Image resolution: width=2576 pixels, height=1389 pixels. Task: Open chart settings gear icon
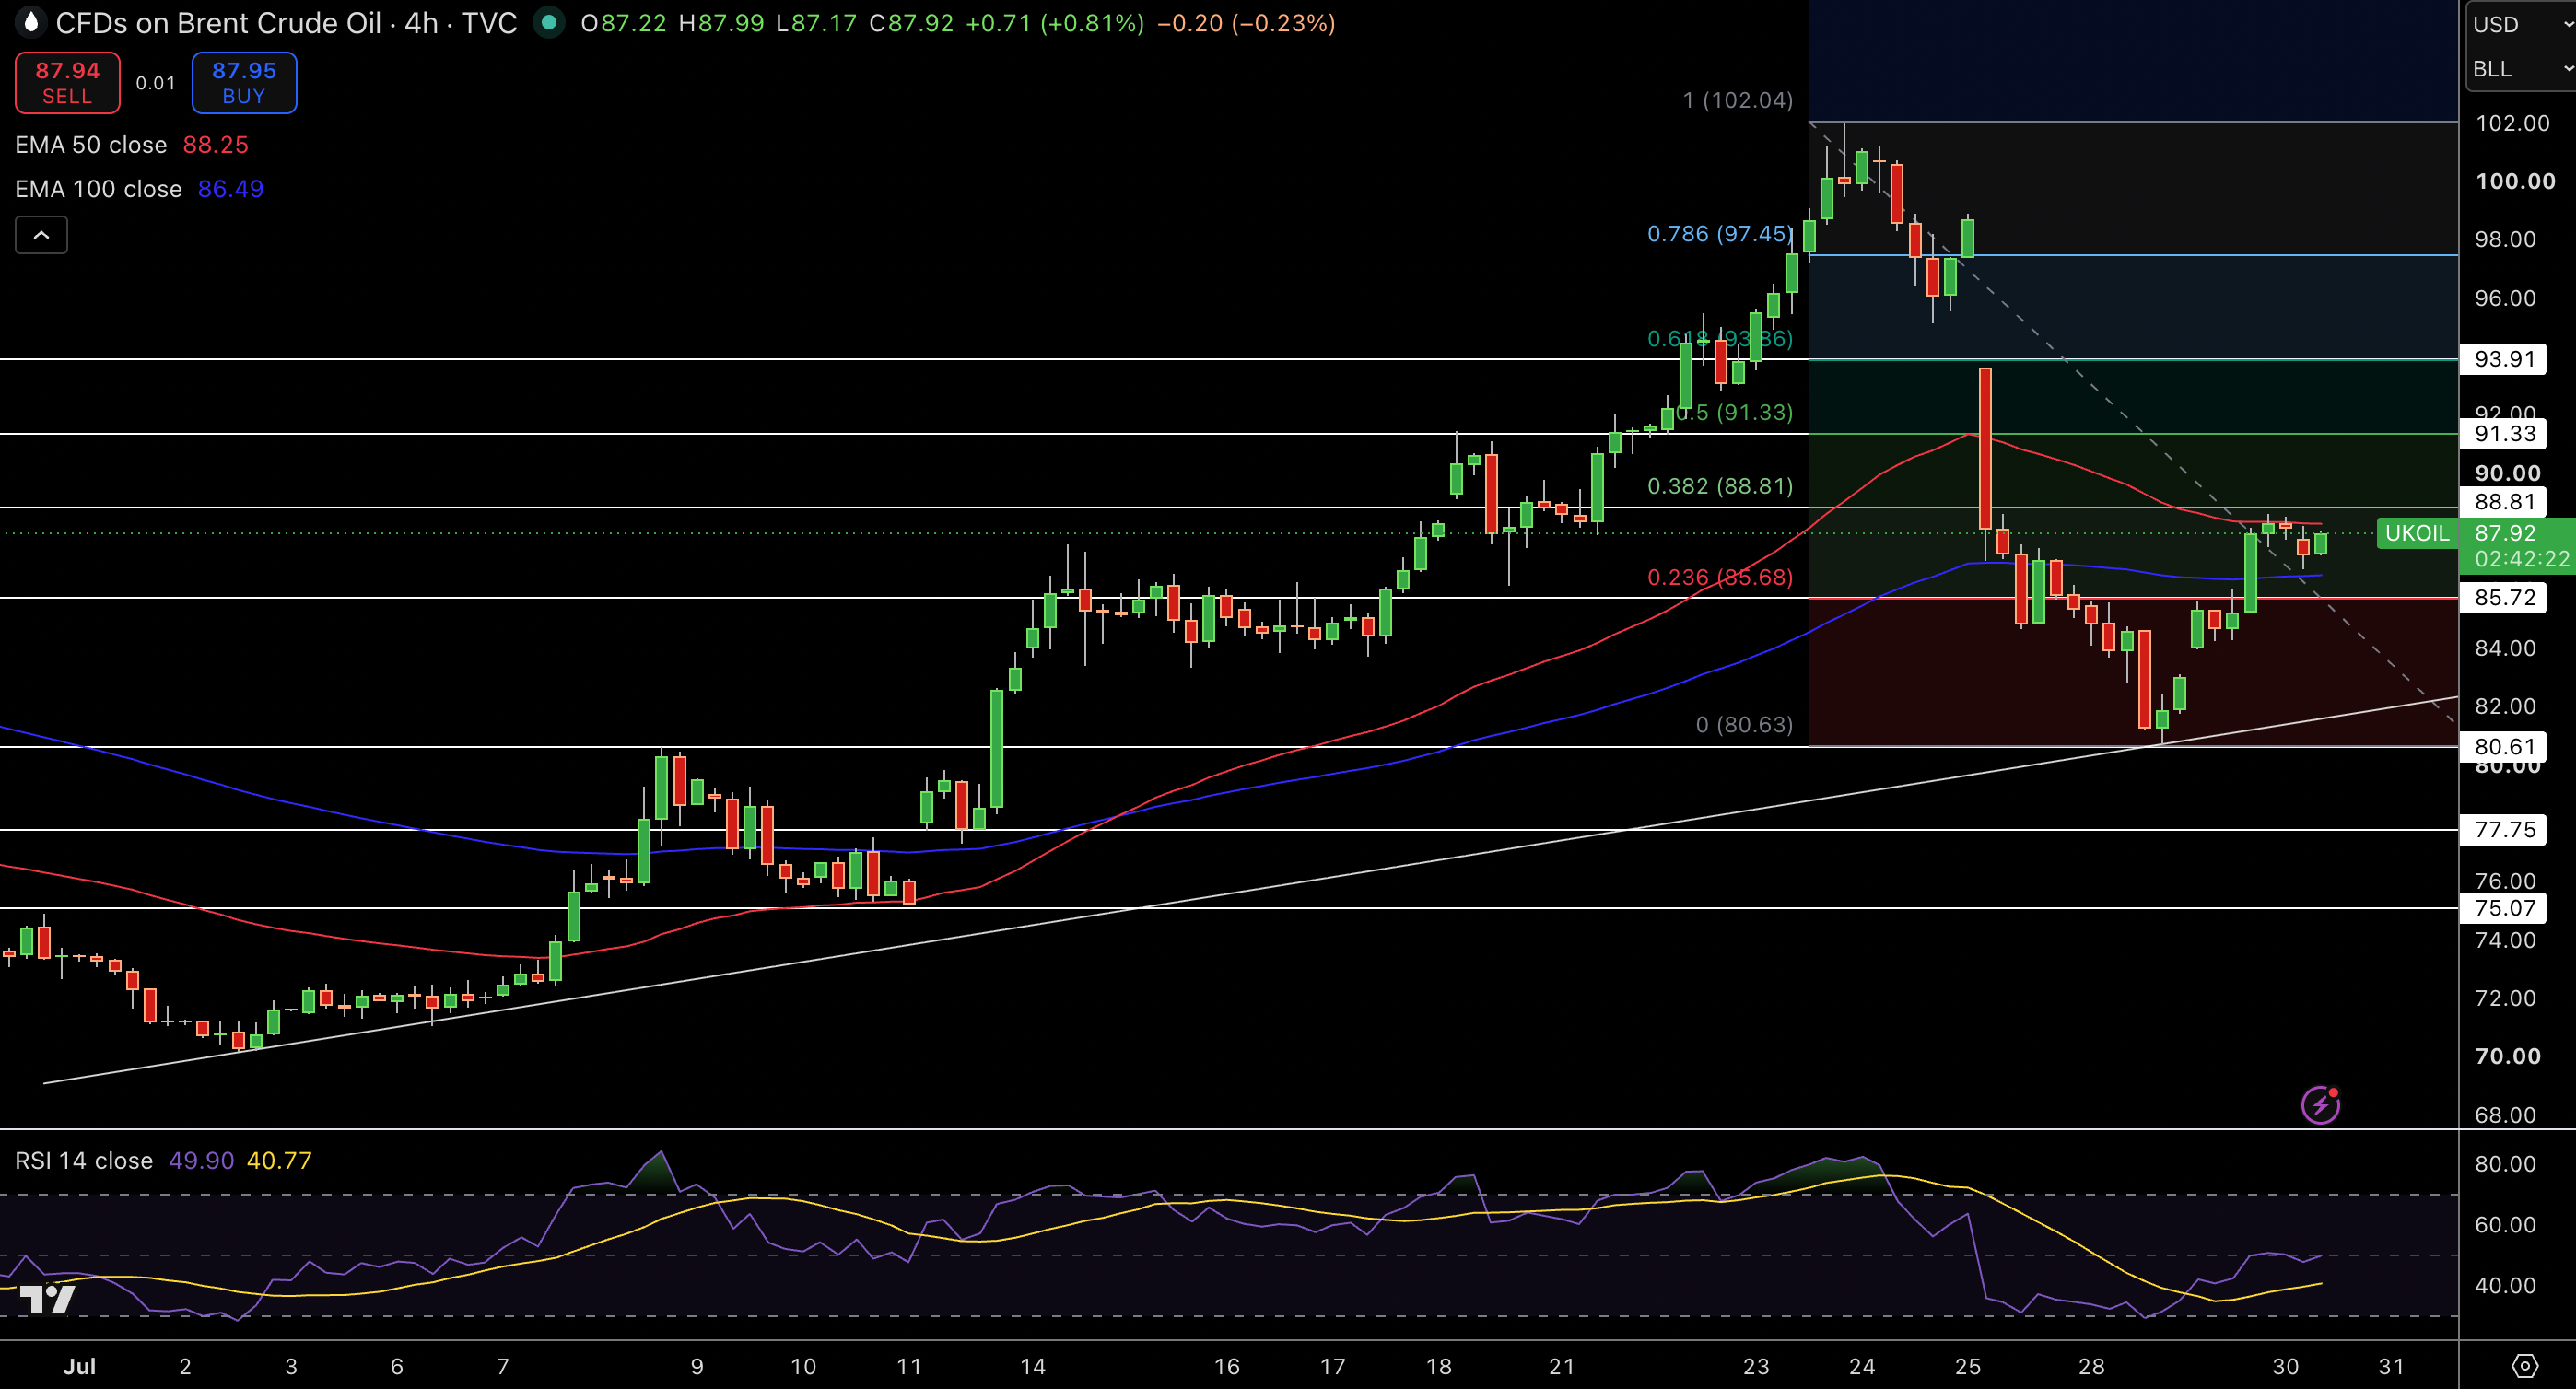(x=2525, y=1366)
